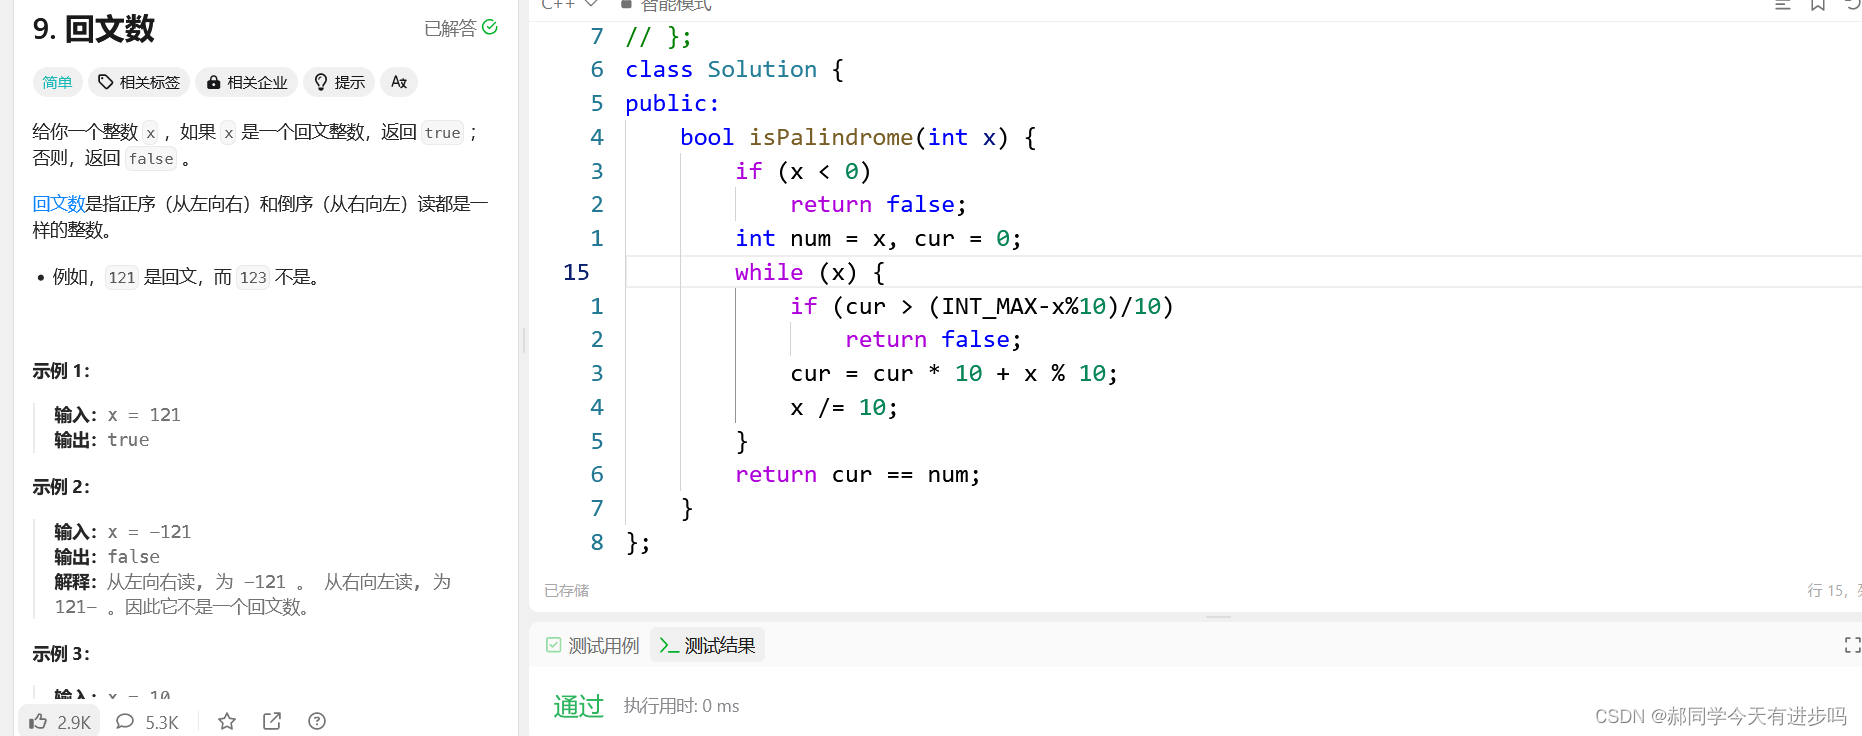This screenshot has width=1862, height=736.
Task: Click the input line x = 121
Action: pyautogui.click(x=117, y=415)
